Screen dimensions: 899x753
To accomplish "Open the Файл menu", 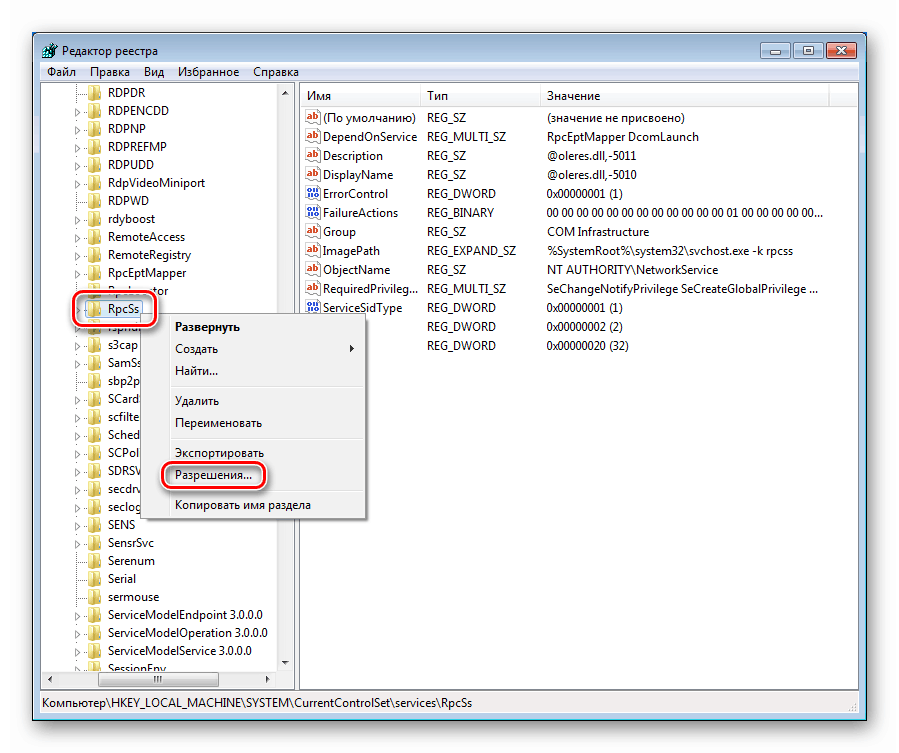I will point(61,72).
